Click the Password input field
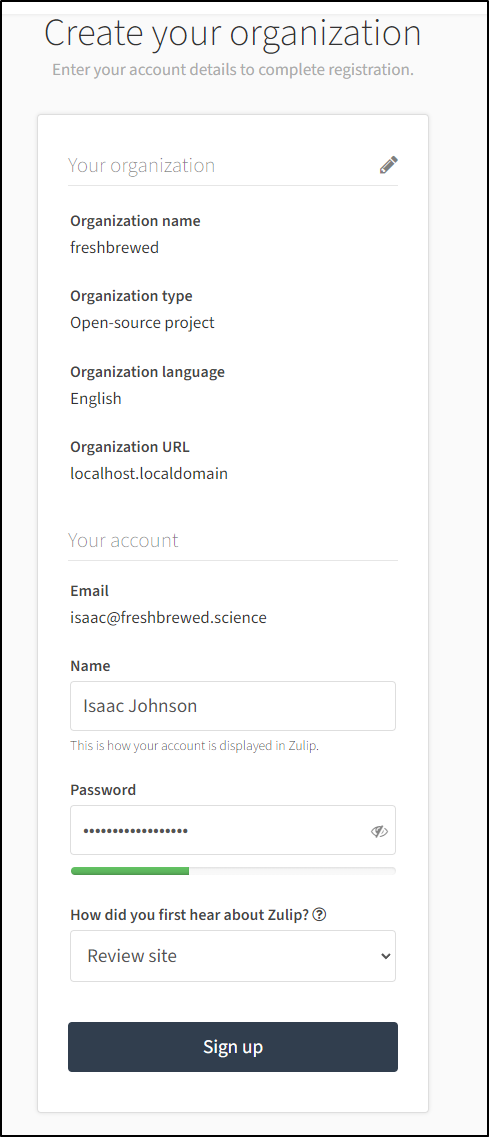 click(x=233, y=830)
